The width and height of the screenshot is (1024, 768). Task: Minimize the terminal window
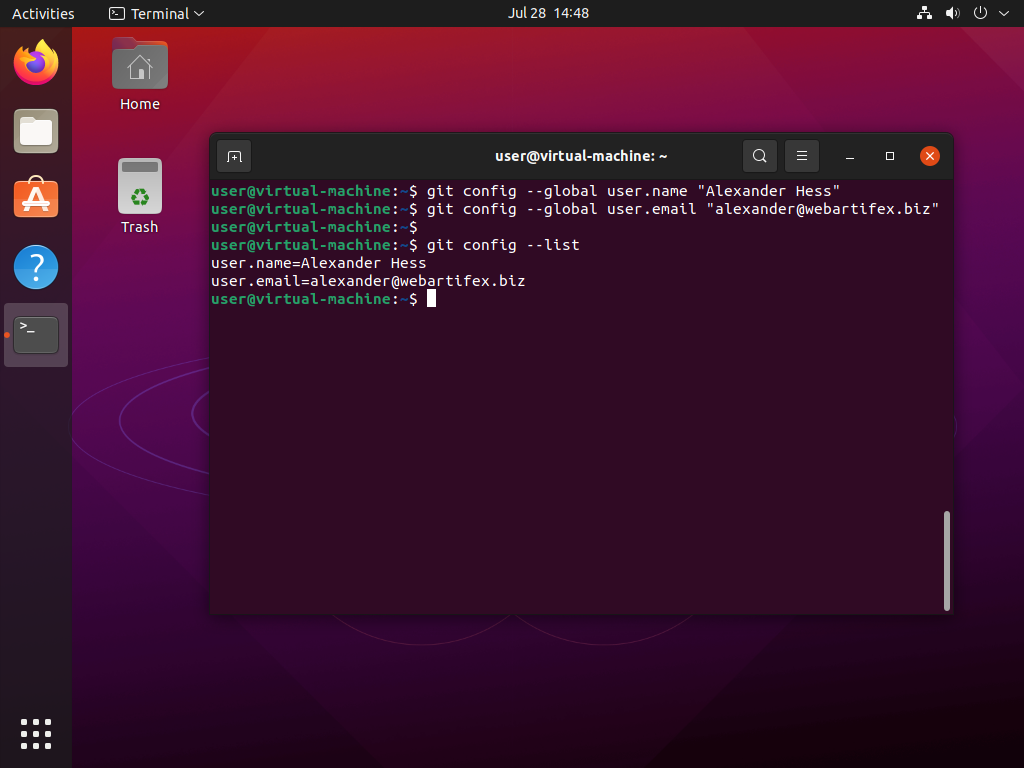849,156
